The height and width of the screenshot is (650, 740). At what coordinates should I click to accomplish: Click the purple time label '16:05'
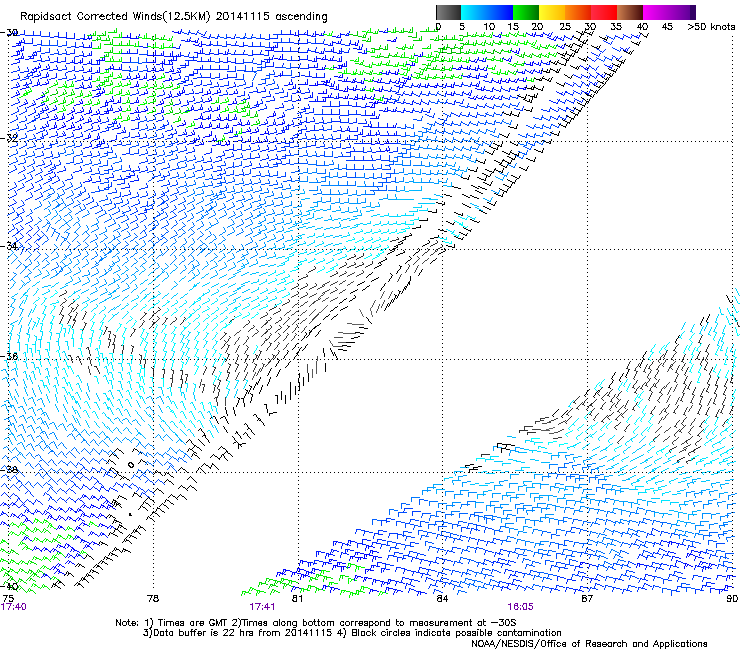tap(521, 607)
